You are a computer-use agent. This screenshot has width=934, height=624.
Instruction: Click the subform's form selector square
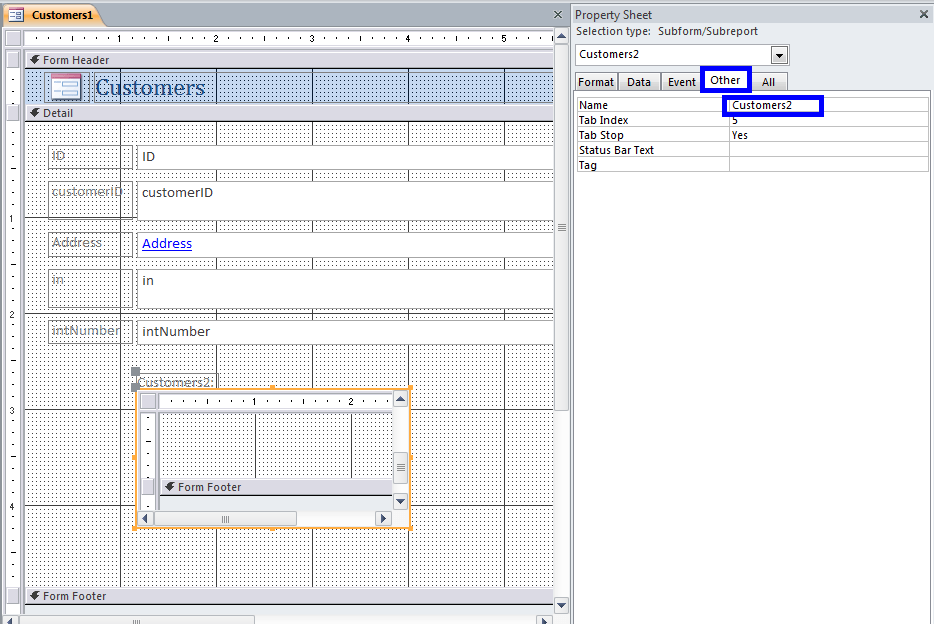click(148, 401)
